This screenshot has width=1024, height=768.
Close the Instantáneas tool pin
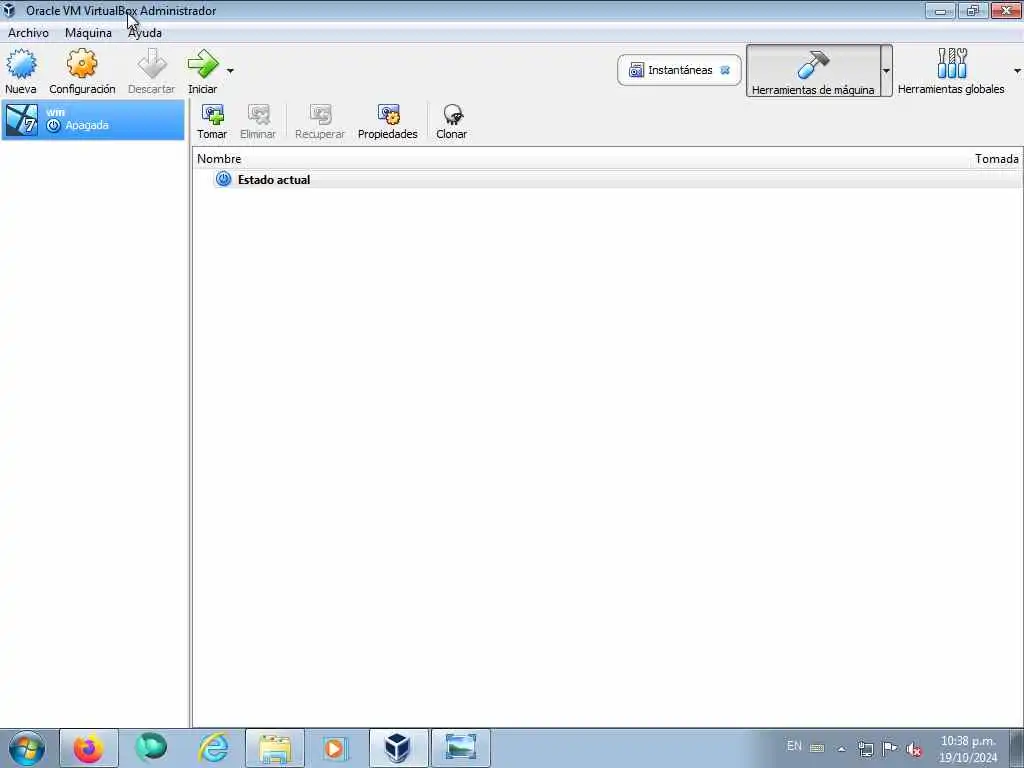point(725,70)
